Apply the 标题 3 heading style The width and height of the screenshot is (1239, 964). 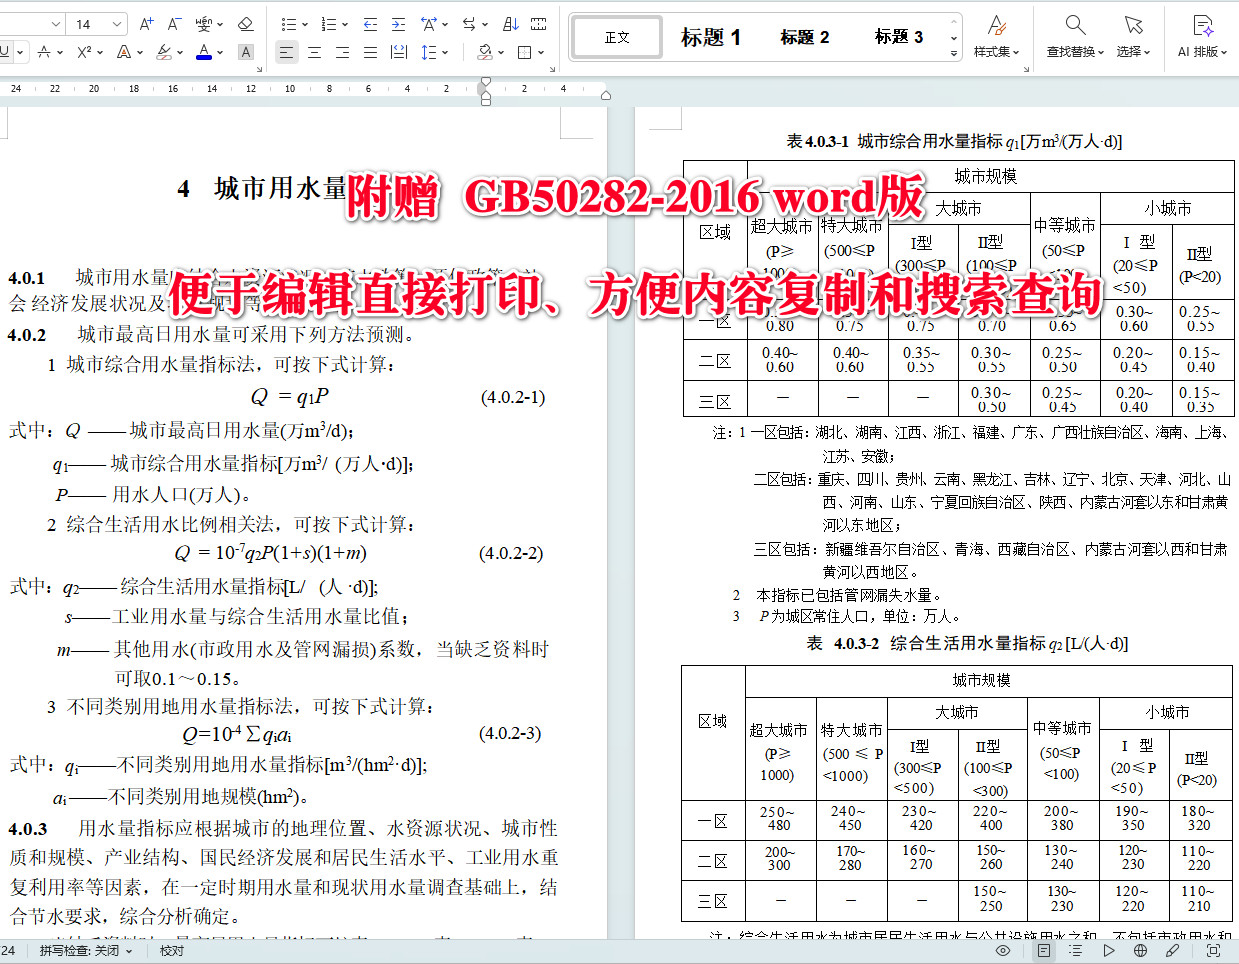coord(899,37)
